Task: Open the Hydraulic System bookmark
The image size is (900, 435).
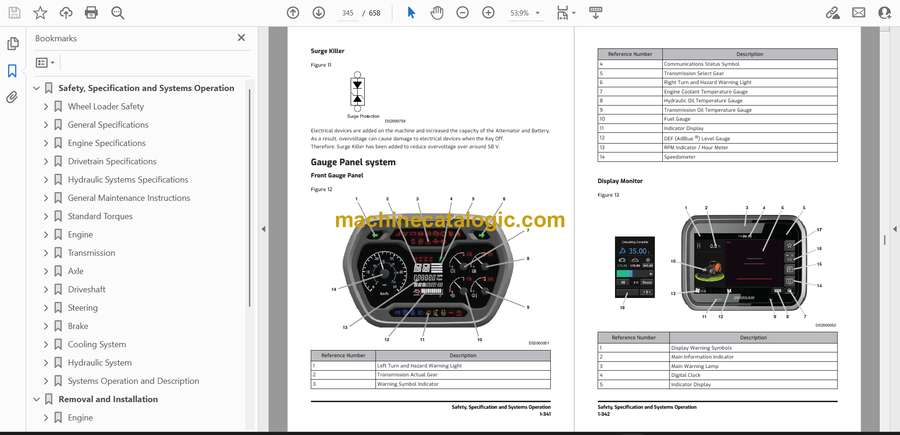Action: point(99,363)
